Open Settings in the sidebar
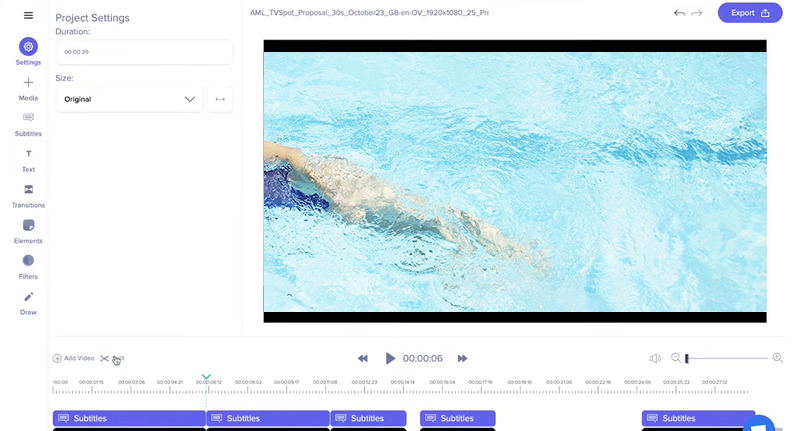 [x=28, y=52]
